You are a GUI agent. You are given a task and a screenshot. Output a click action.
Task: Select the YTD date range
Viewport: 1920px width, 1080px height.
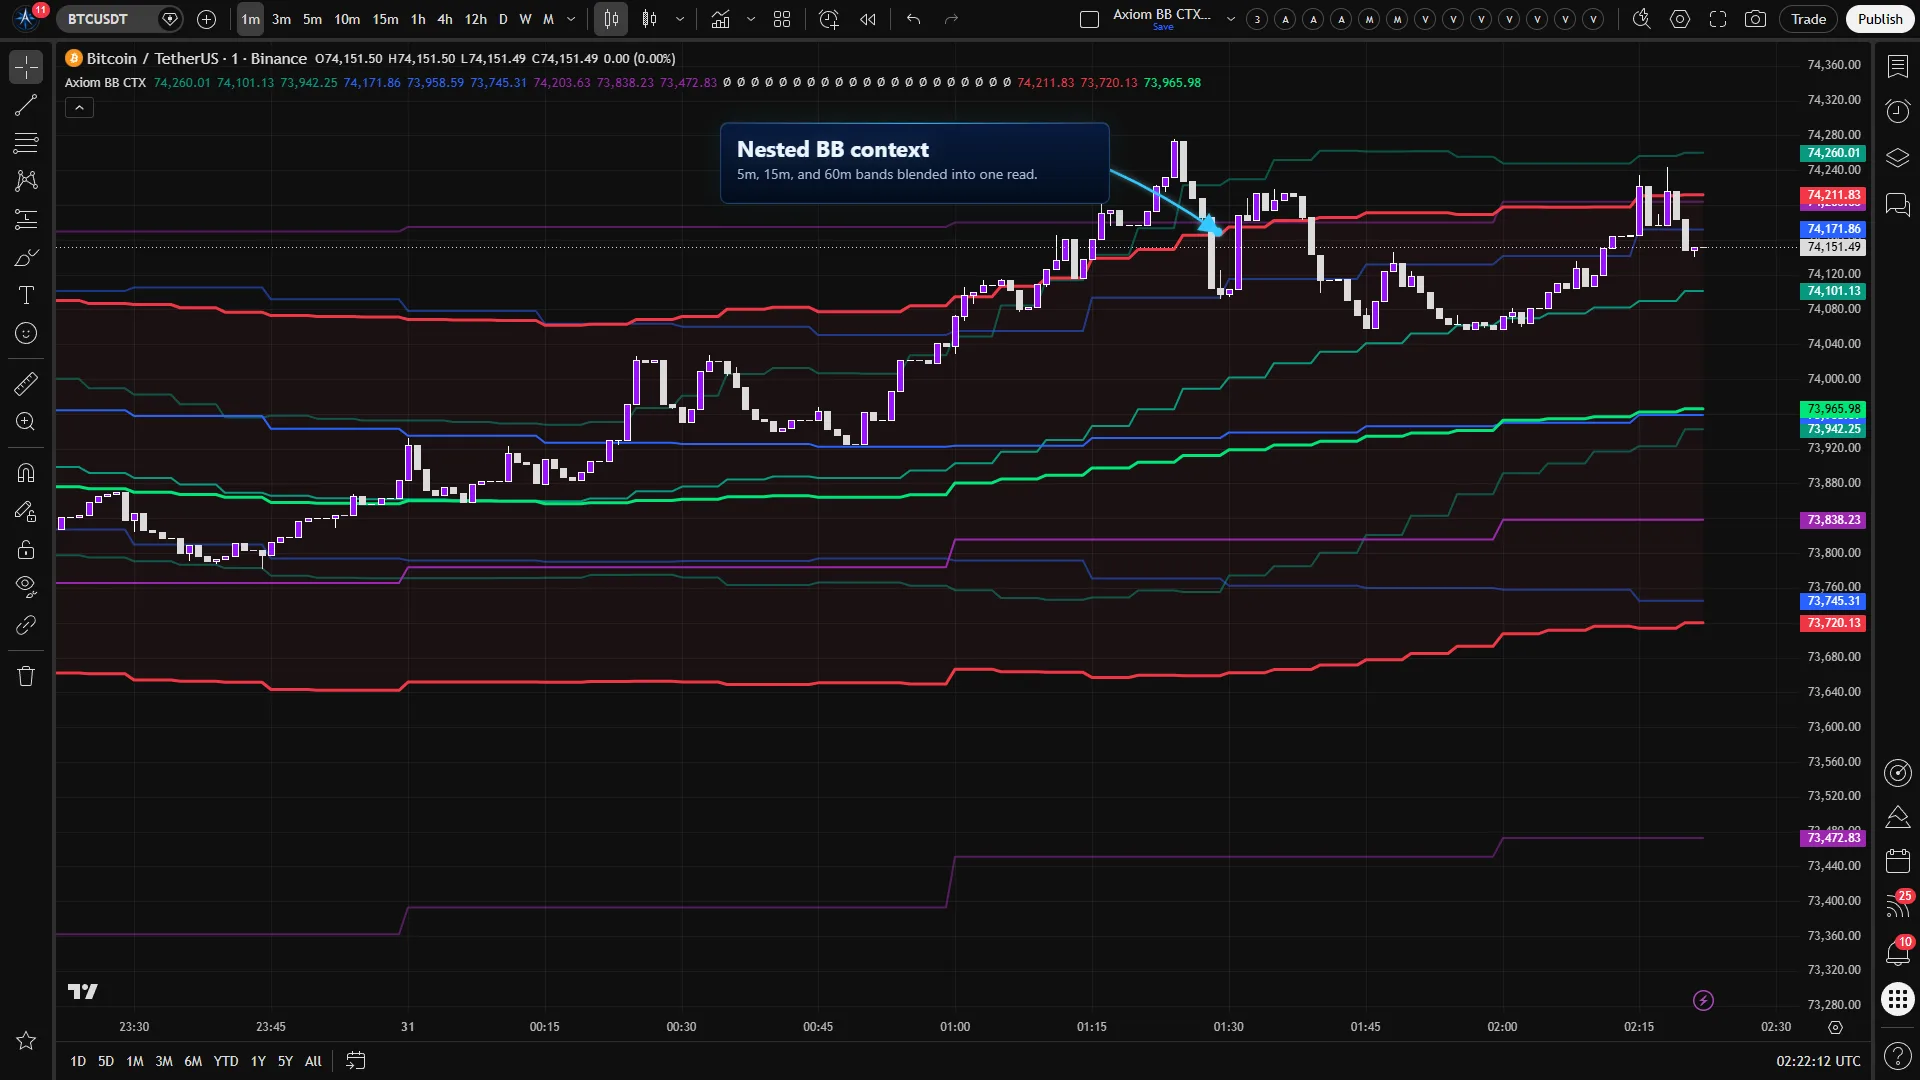[226, 1061]
